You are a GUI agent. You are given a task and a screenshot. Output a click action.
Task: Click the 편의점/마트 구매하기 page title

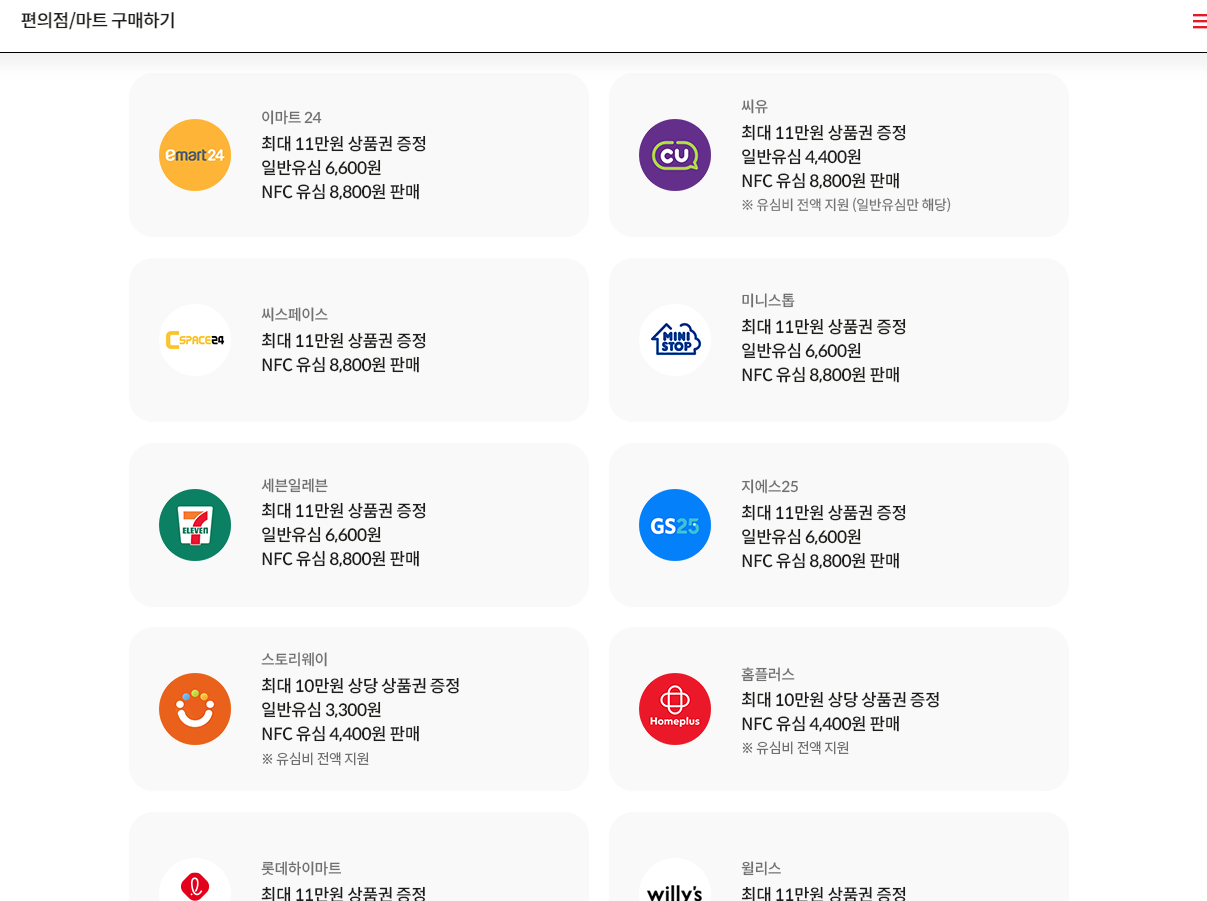tap(98, 20)
